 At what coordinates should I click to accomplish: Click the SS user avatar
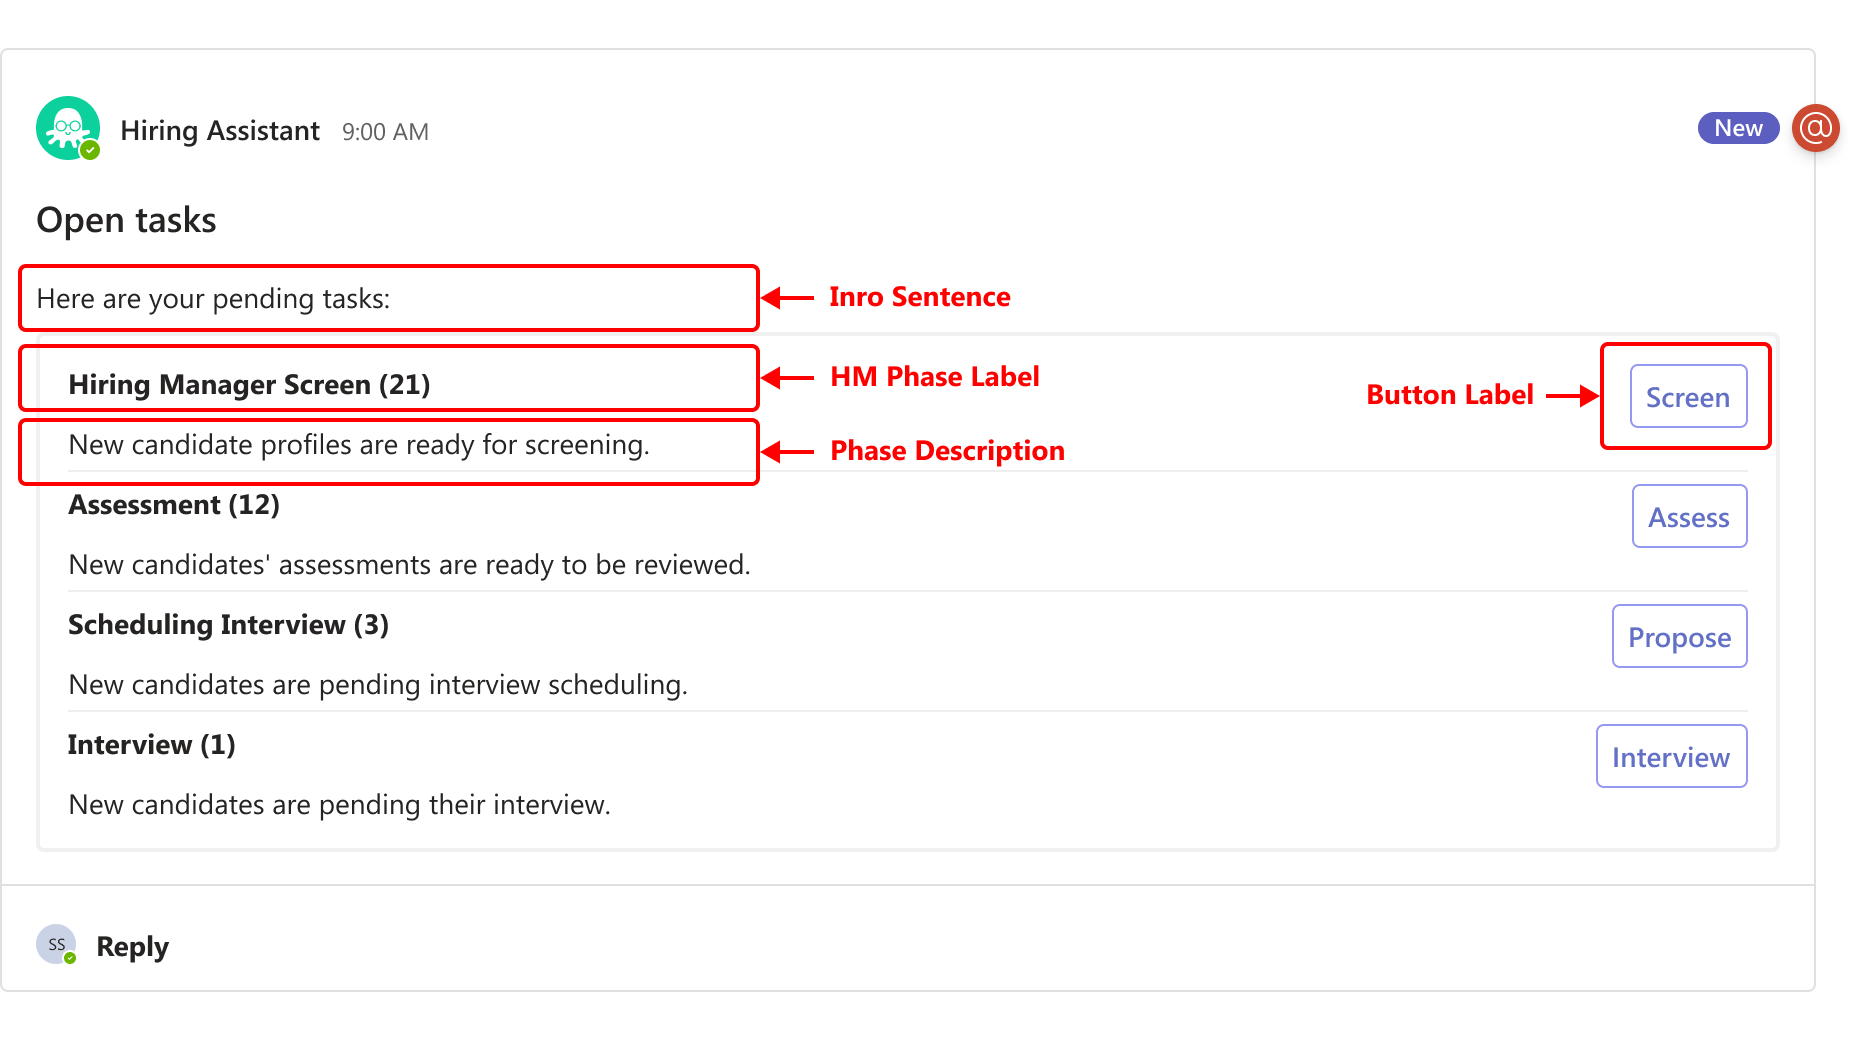[56, 944]
